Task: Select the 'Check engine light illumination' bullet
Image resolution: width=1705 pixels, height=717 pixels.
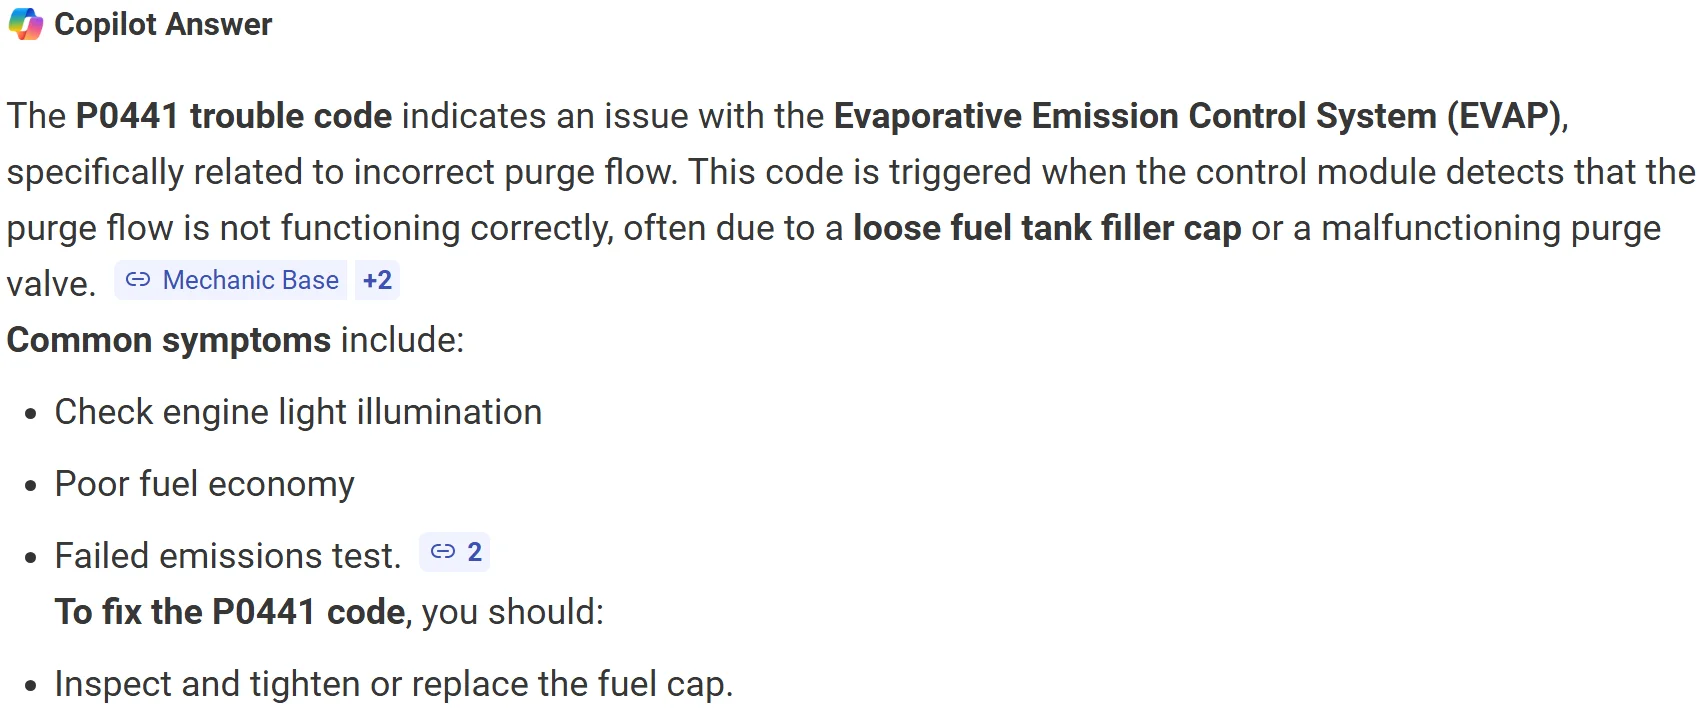Action: tap(298, 412)
